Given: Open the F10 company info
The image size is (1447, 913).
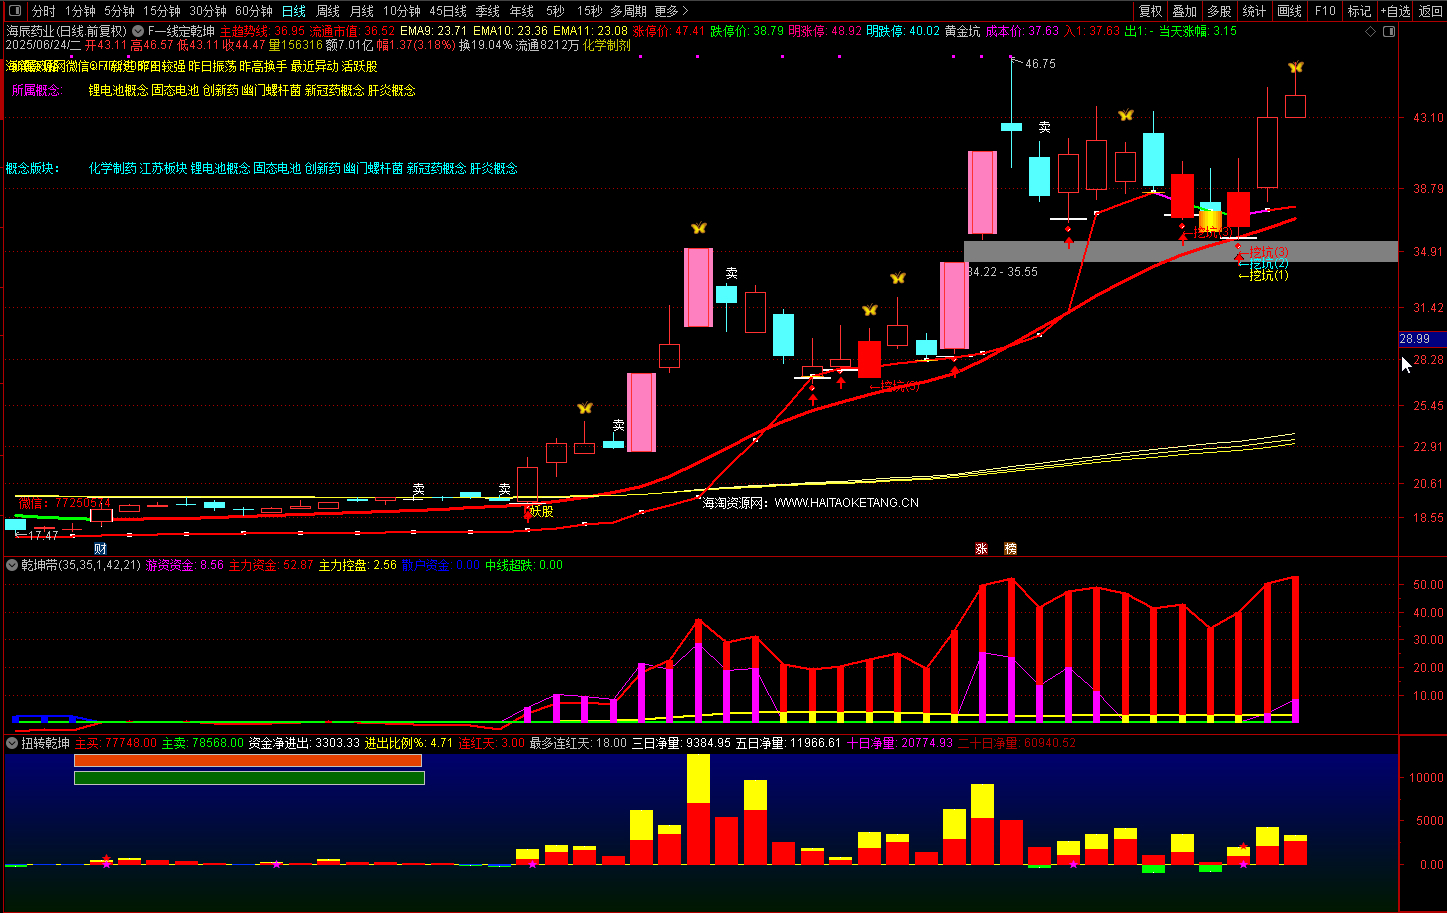Looking at the screenshot, I should [1325, 11].
